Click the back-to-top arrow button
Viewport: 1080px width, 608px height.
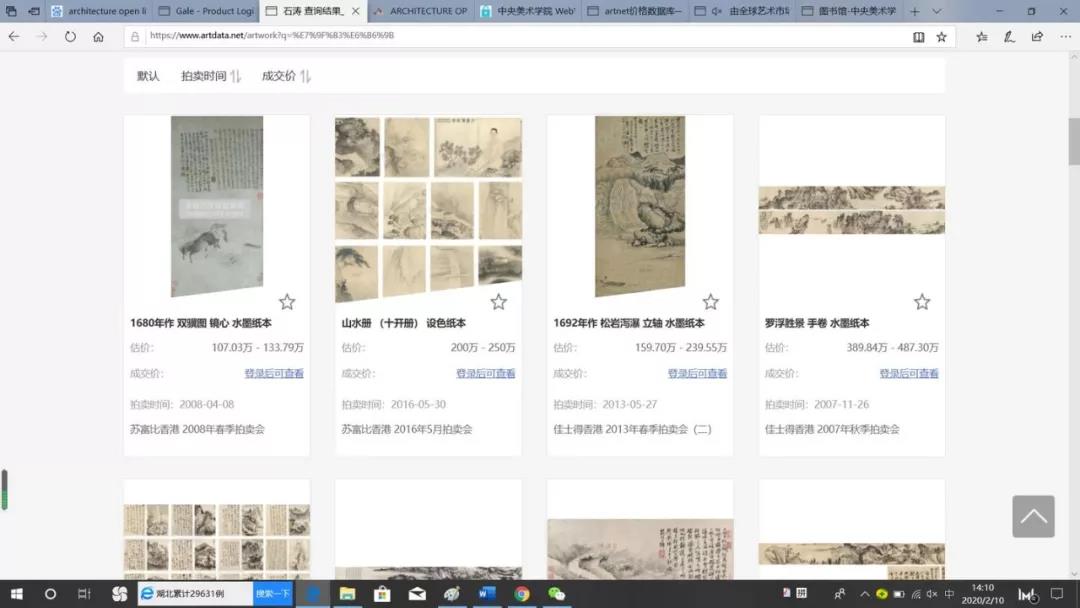[1033, 516]
